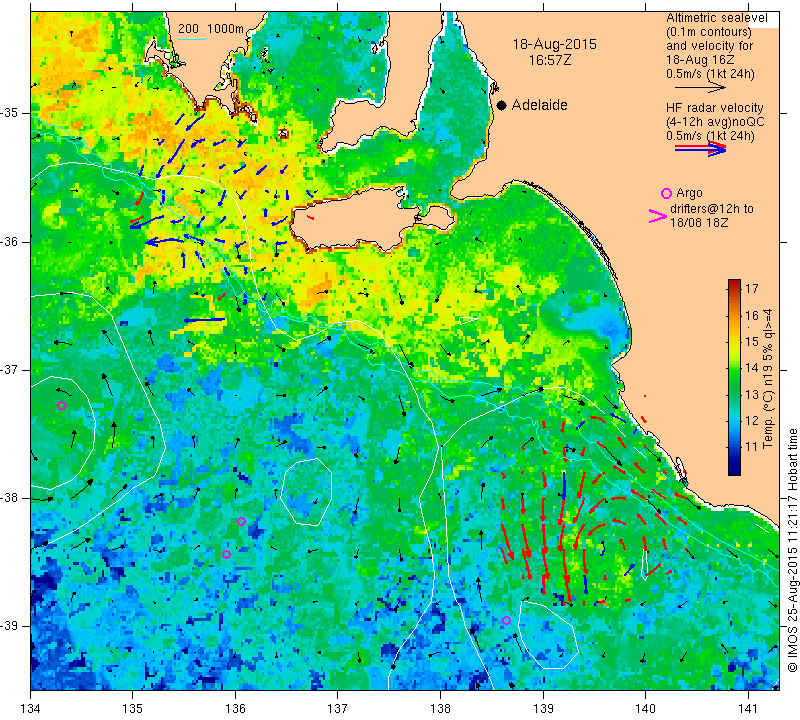Click the Adelaide city label
Image resolution: width=800 pixels, height=720 pixels.
coord(539,105)
